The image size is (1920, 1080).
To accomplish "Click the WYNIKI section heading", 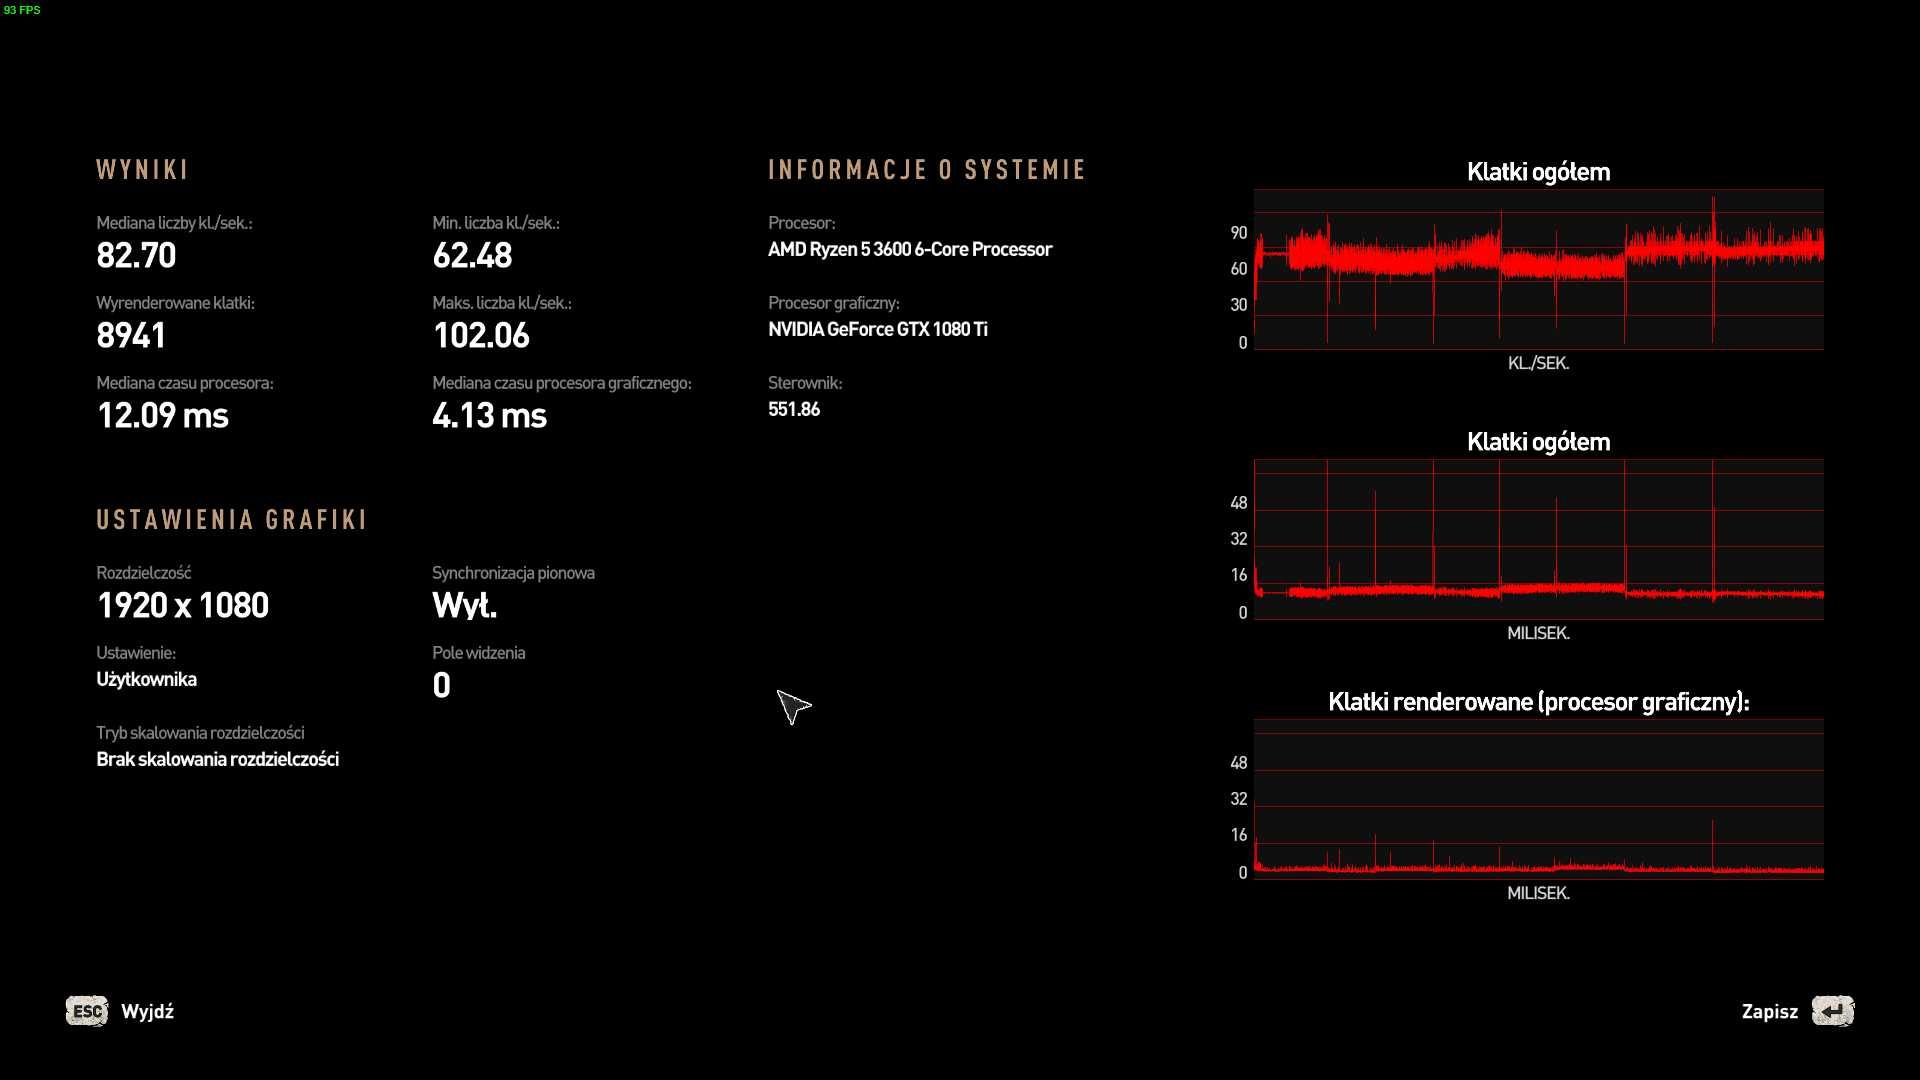I will tap(142, 170).
